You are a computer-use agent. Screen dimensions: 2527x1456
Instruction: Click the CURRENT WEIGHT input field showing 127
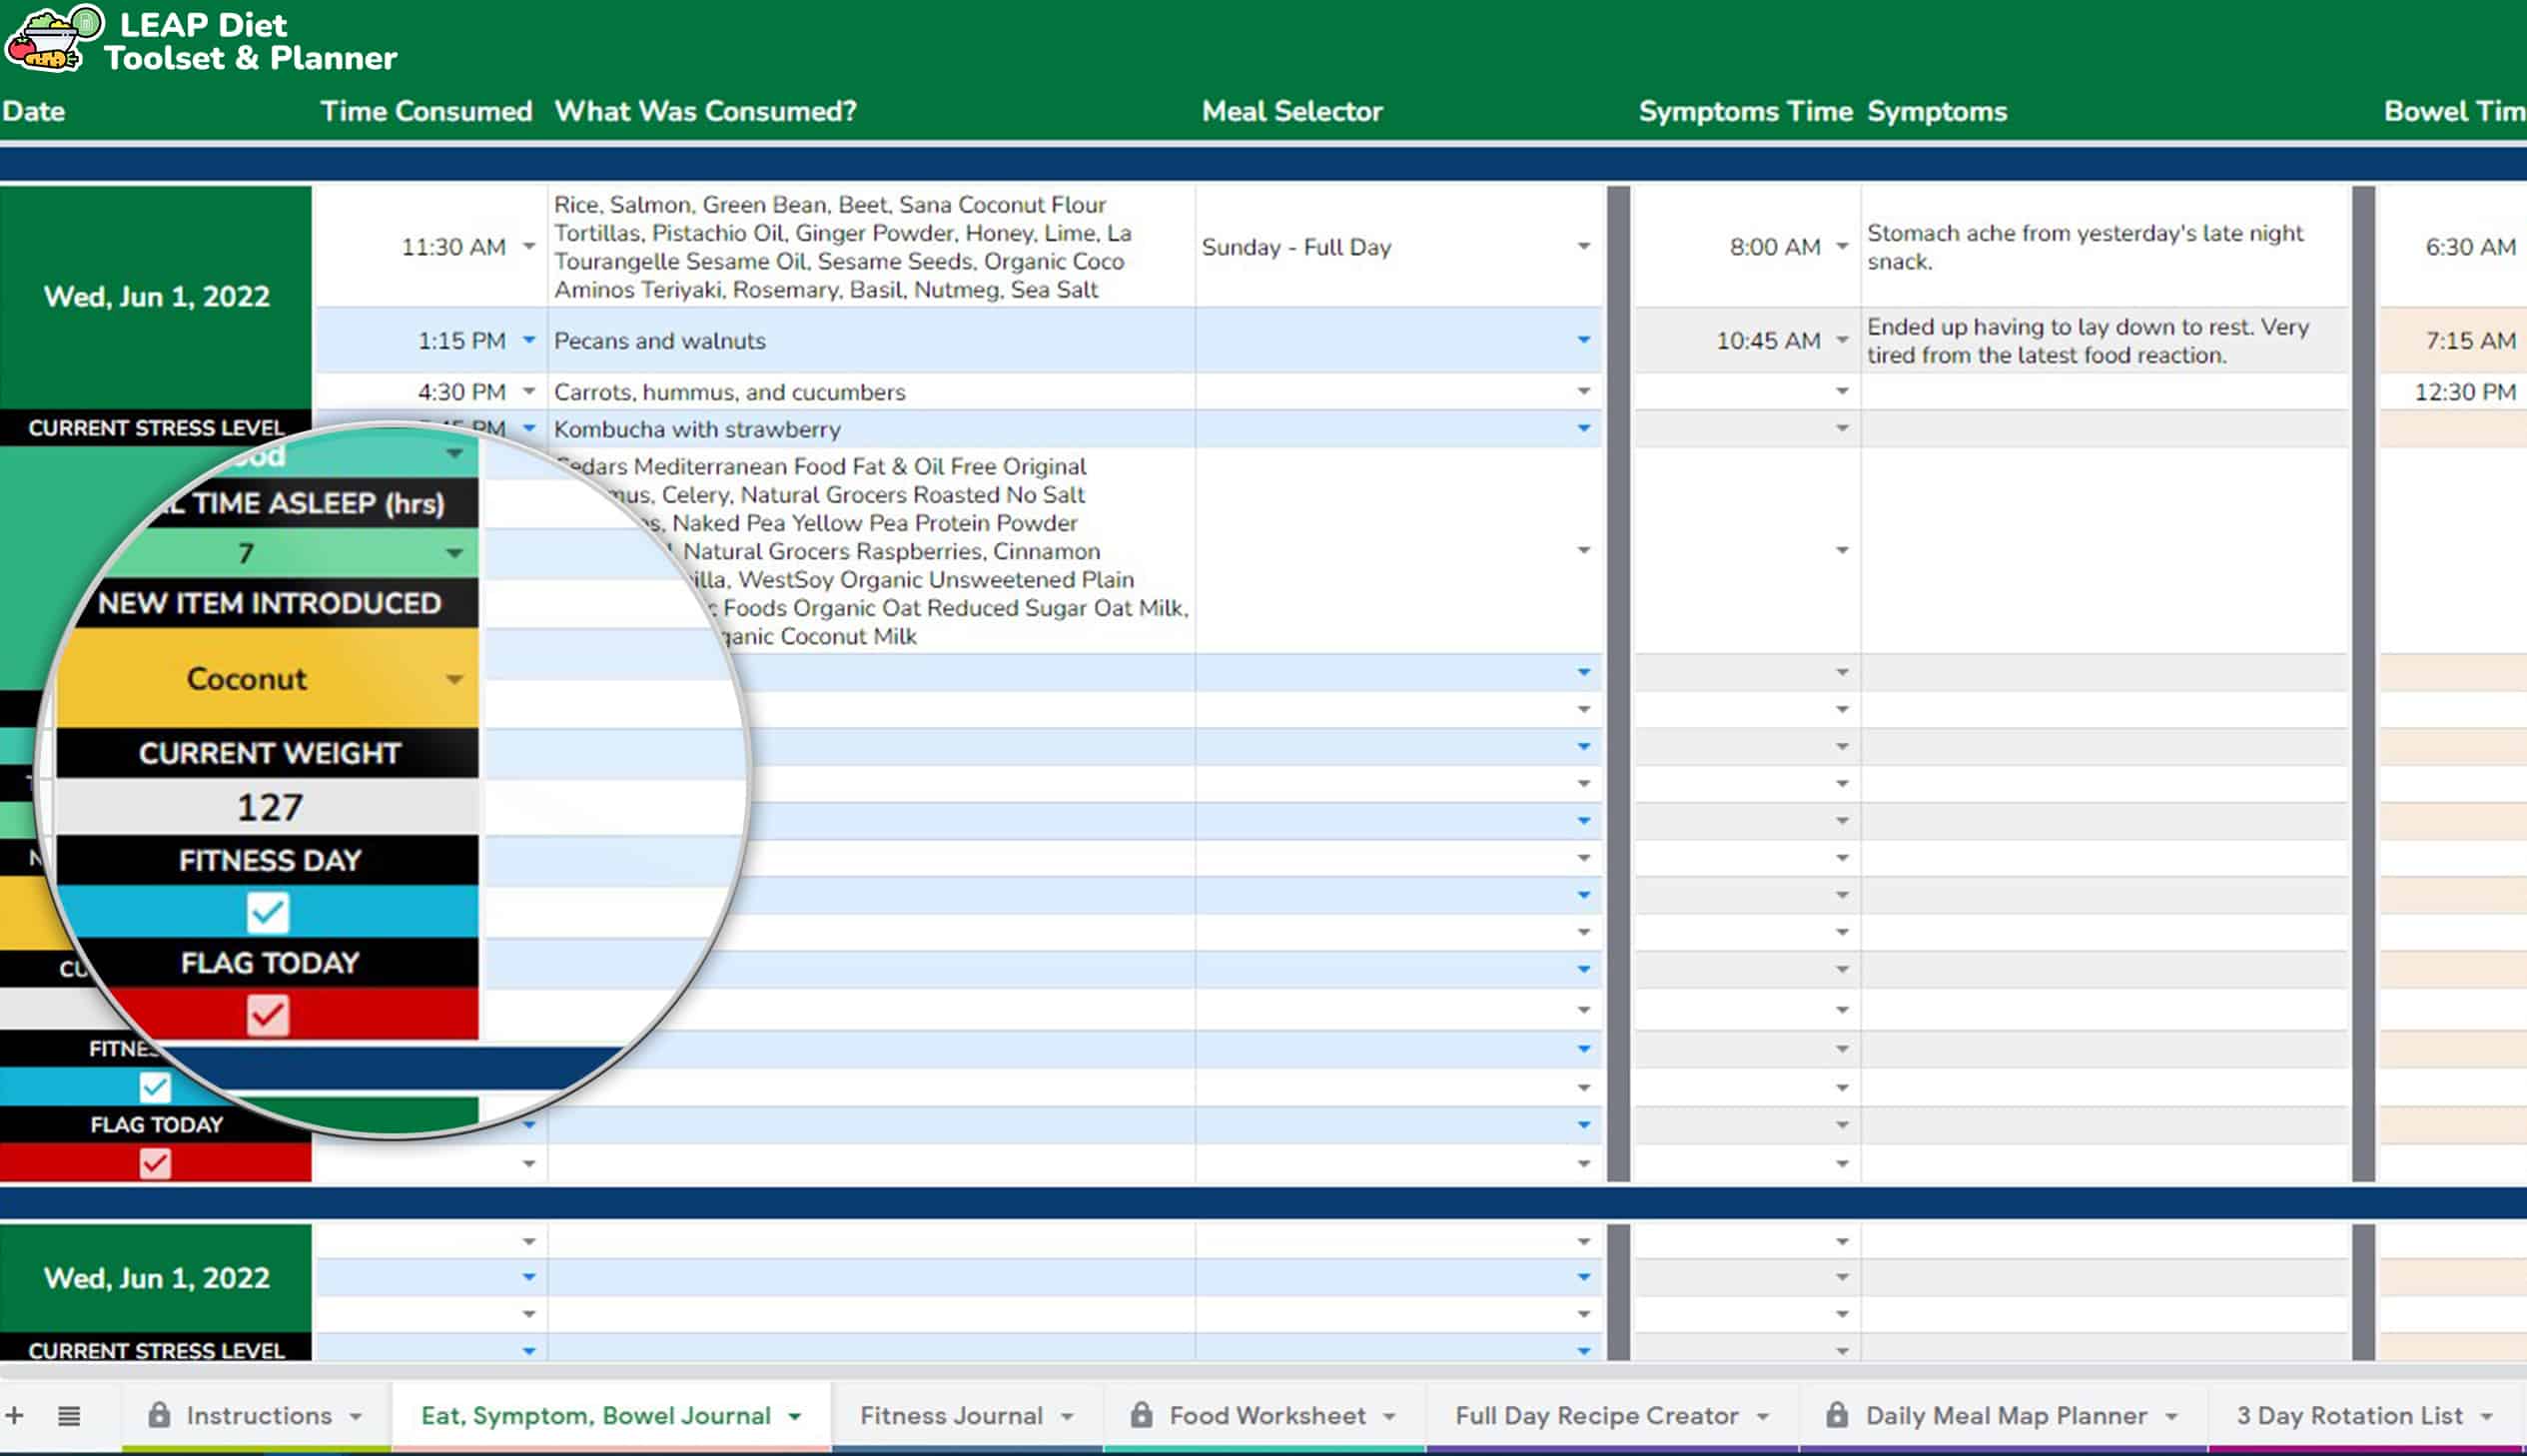tap(271, 805)
